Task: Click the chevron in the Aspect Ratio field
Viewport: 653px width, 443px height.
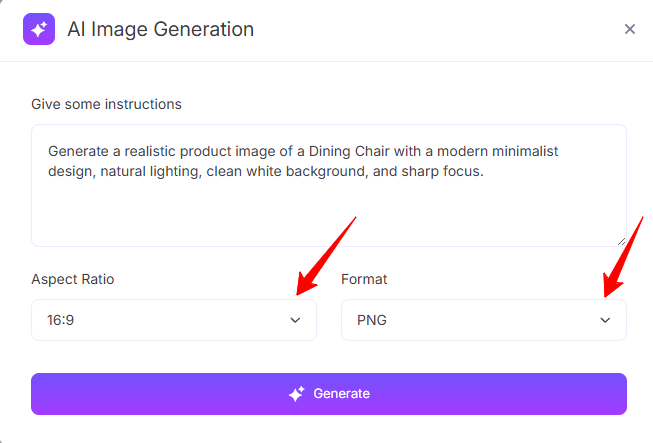Action: coord(295,320)
